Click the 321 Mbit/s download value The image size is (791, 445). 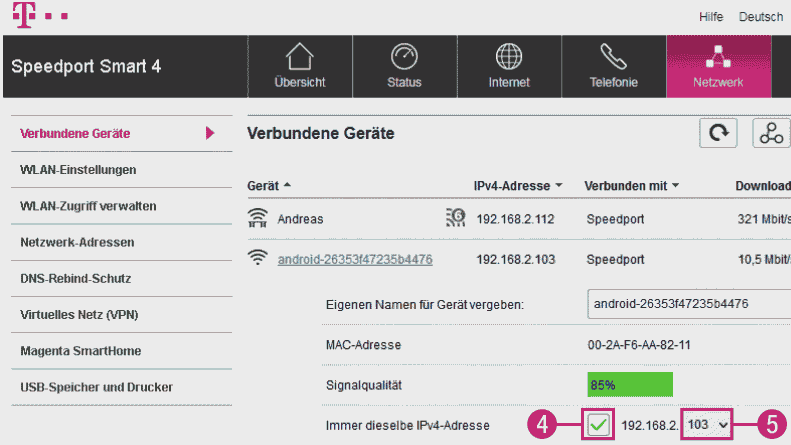click(x=764, y=219)
